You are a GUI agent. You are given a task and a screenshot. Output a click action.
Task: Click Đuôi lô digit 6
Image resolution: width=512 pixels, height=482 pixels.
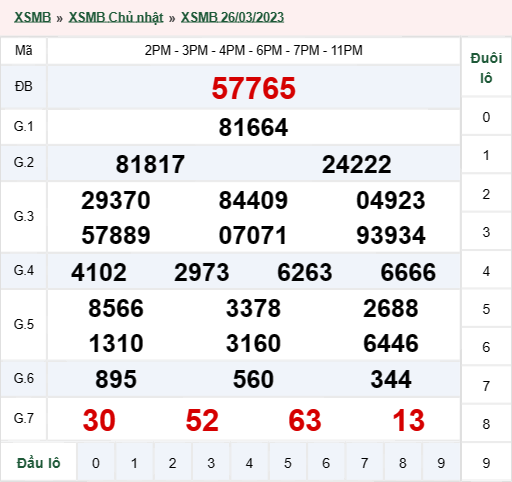coord(486,347)
